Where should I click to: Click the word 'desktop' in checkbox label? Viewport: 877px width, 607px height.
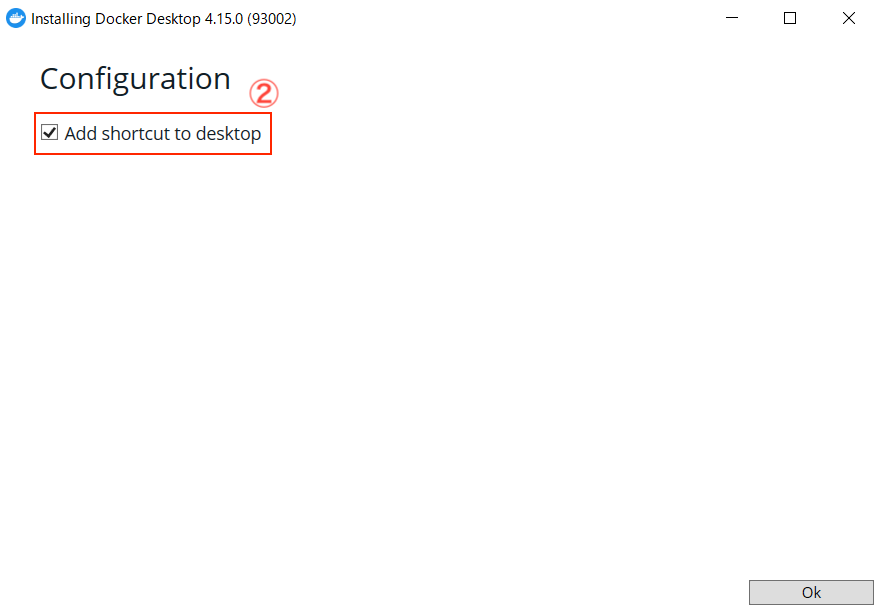[x=229, y=134]
